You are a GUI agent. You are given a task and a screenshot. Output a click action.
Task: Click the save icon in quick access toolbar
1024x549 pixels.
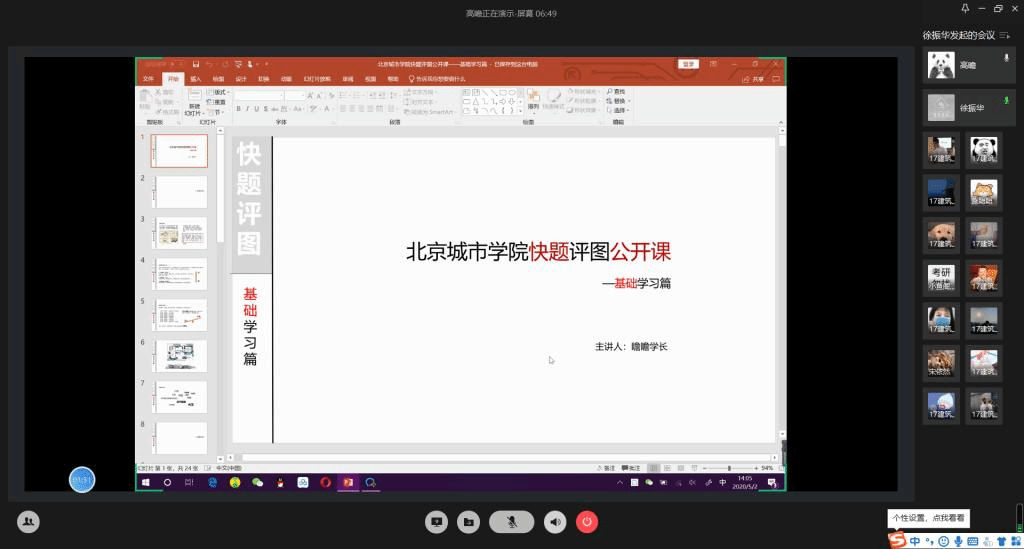click(x=195, y=64)
